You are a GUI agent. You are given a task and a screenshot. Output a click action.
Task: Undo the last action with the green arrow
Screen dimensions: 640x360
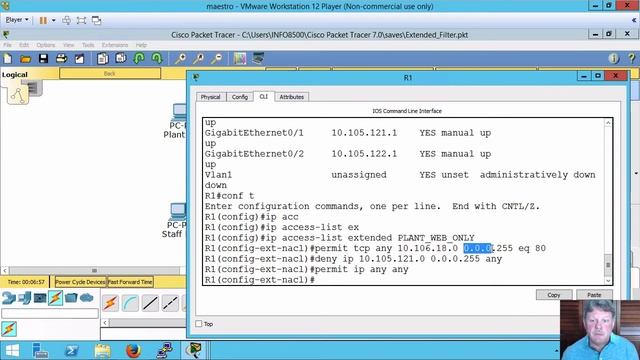click(139, 59)
